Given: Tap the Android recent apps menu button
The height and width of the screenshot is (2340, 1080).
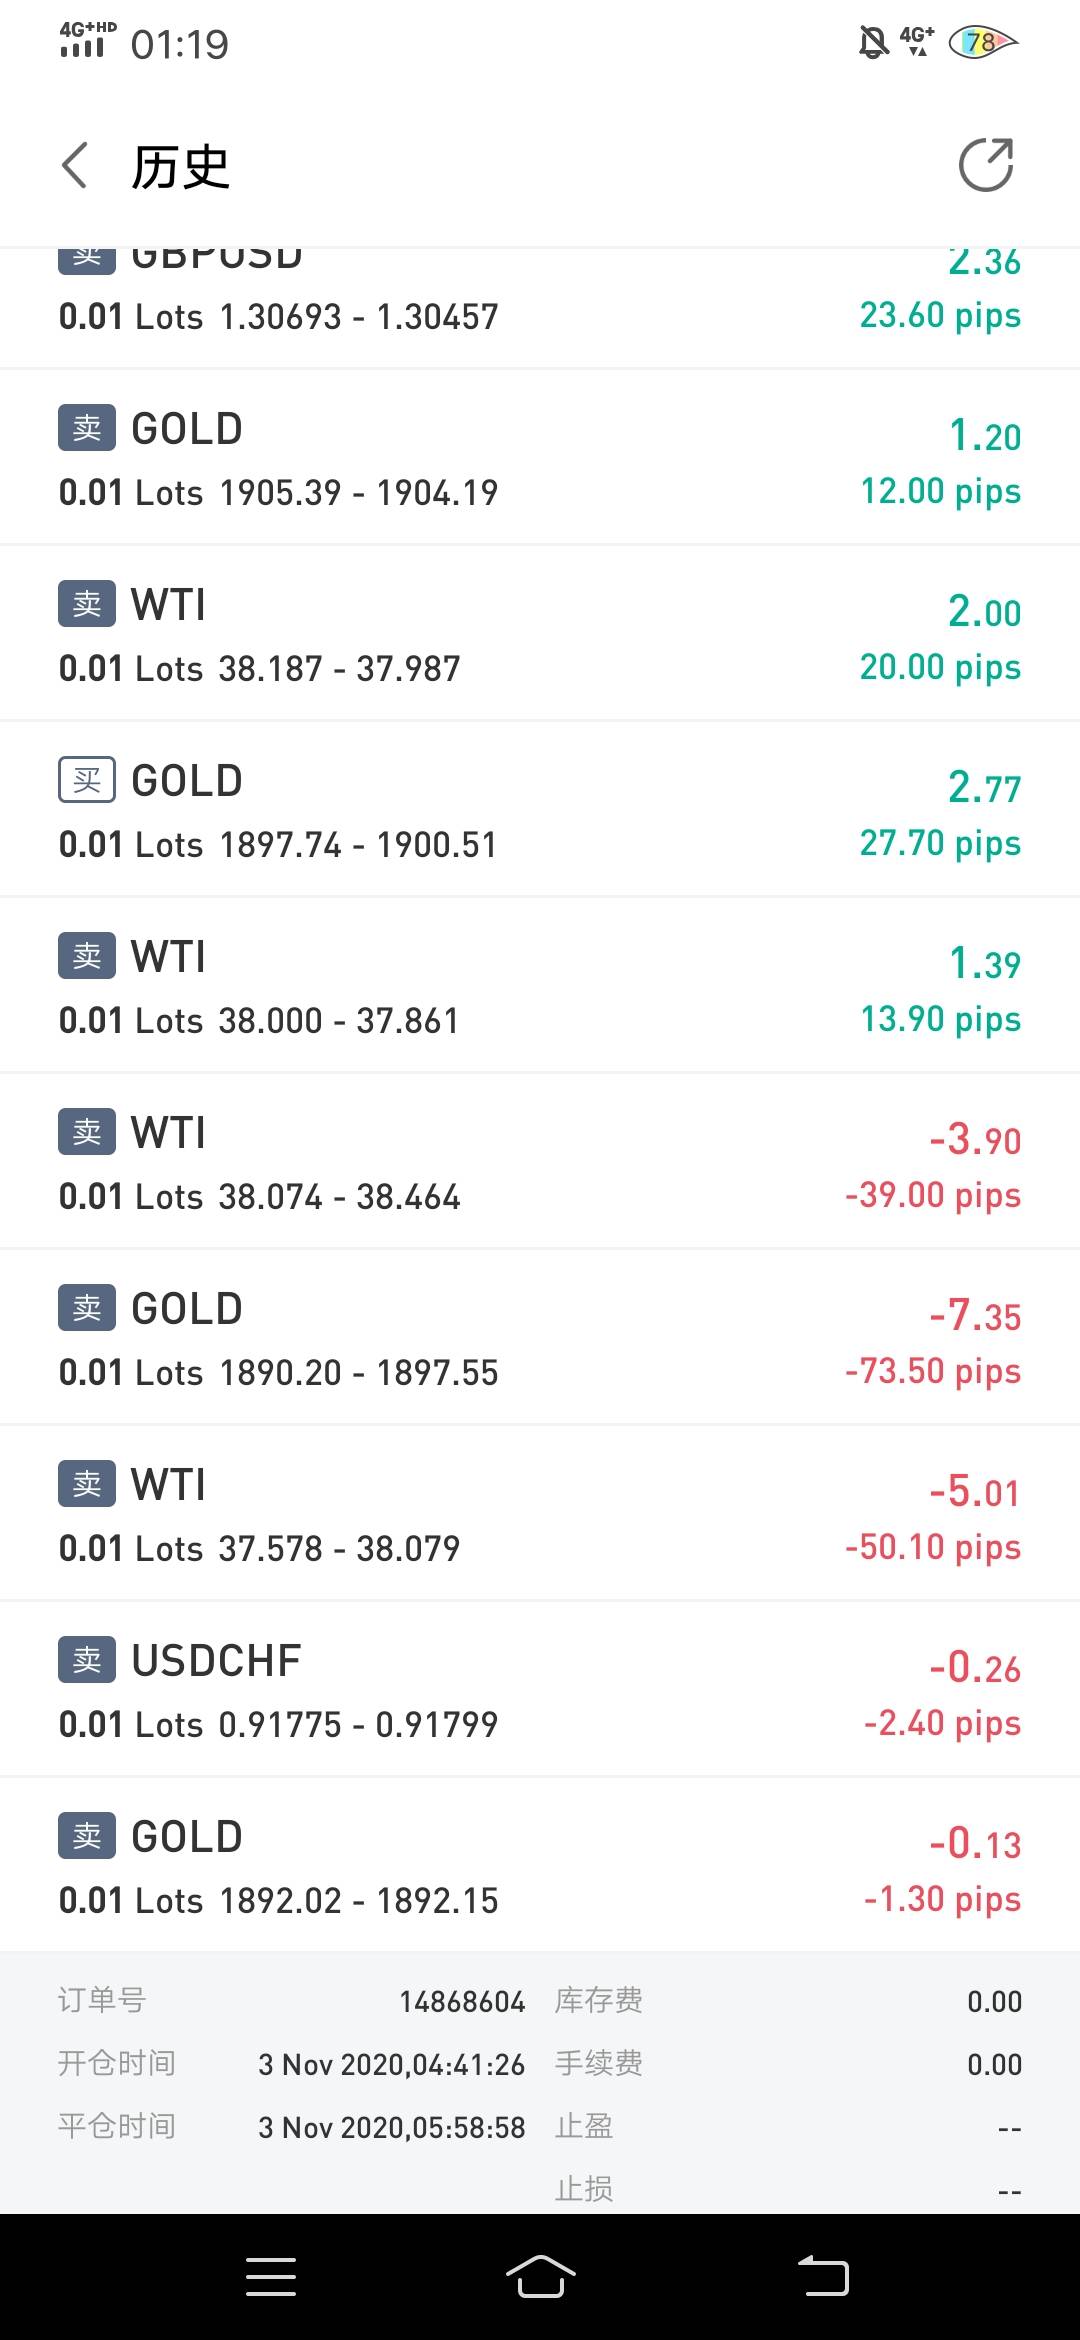Looking at the screenshot, I should click(271, 2277).
